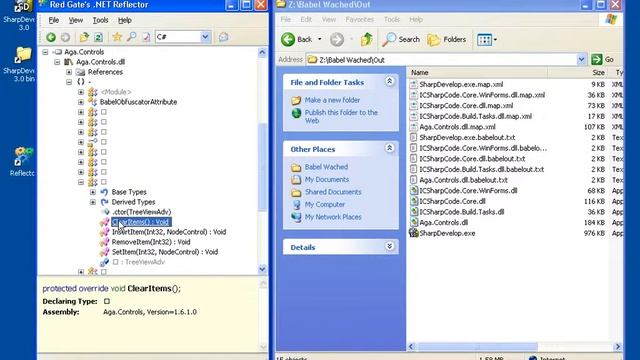
Task: Expand the References tree node
Action: (x=69, y=72)
